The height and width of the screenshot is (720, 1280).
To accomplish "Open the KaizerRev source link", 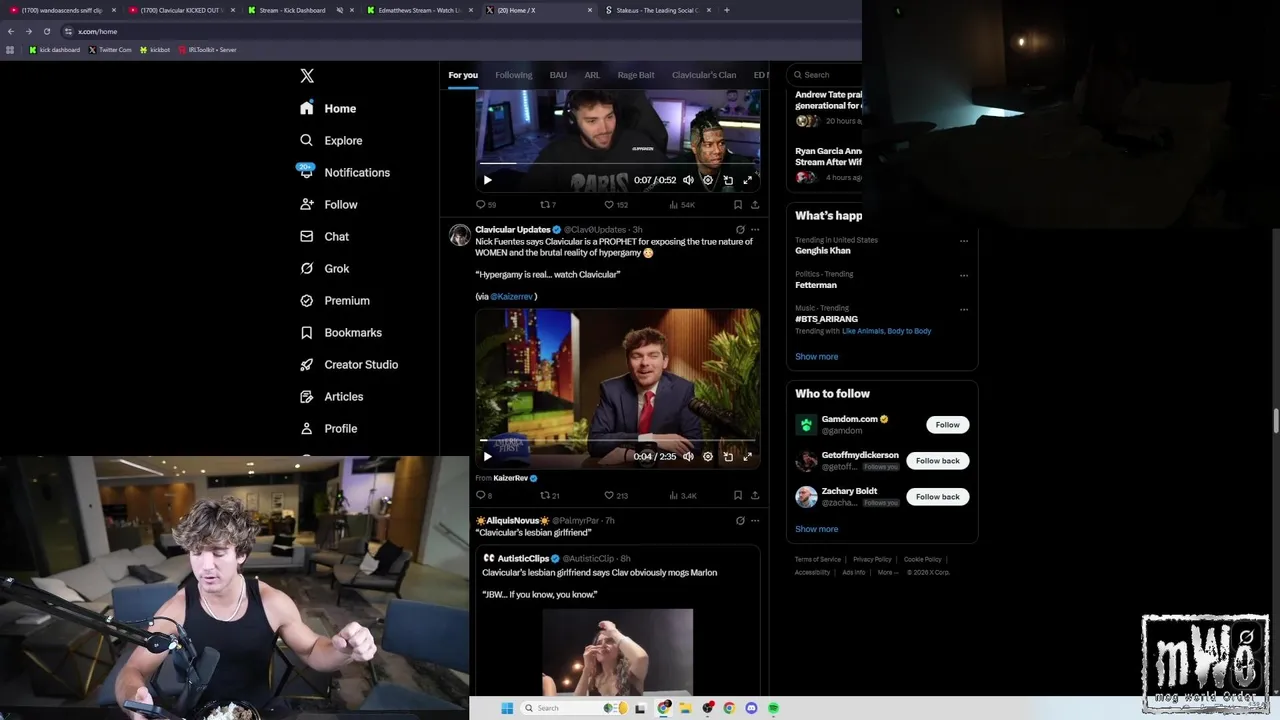I will pos(510,478).
